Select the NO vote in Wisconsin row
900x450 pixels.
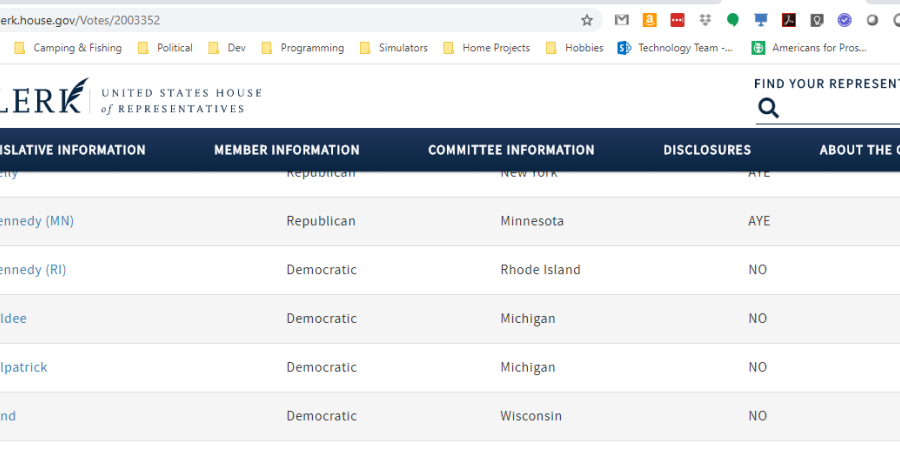click(758, 416)
